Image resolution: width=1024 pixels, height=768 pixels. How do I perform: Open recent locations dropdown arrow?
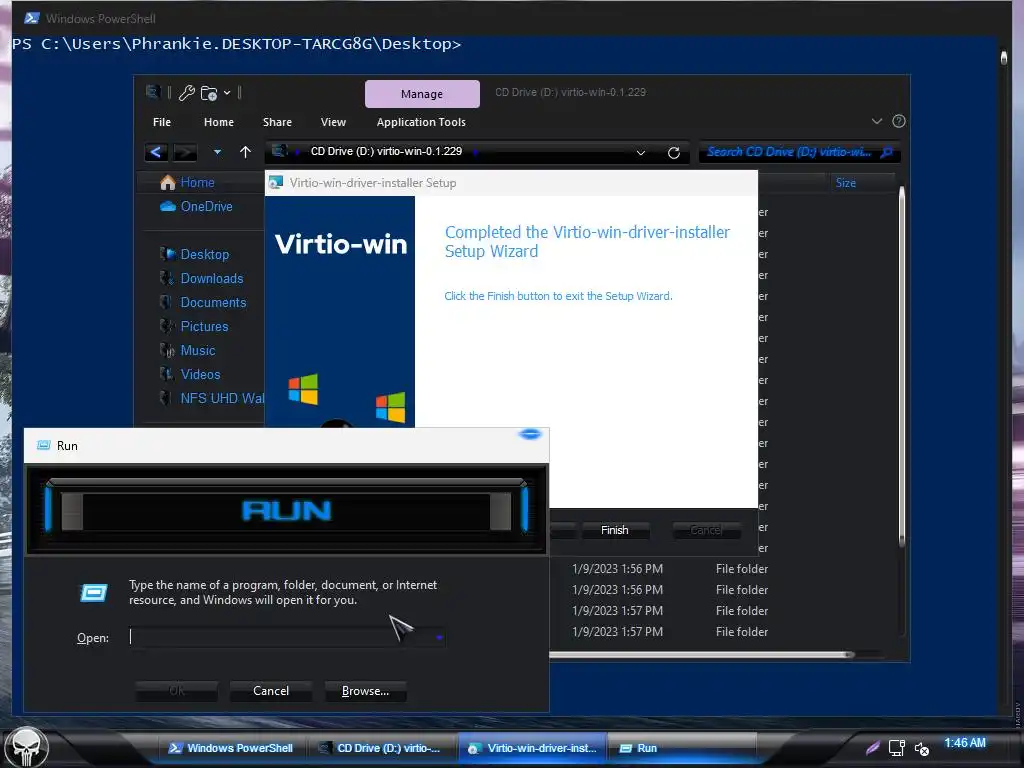point(217,152)
